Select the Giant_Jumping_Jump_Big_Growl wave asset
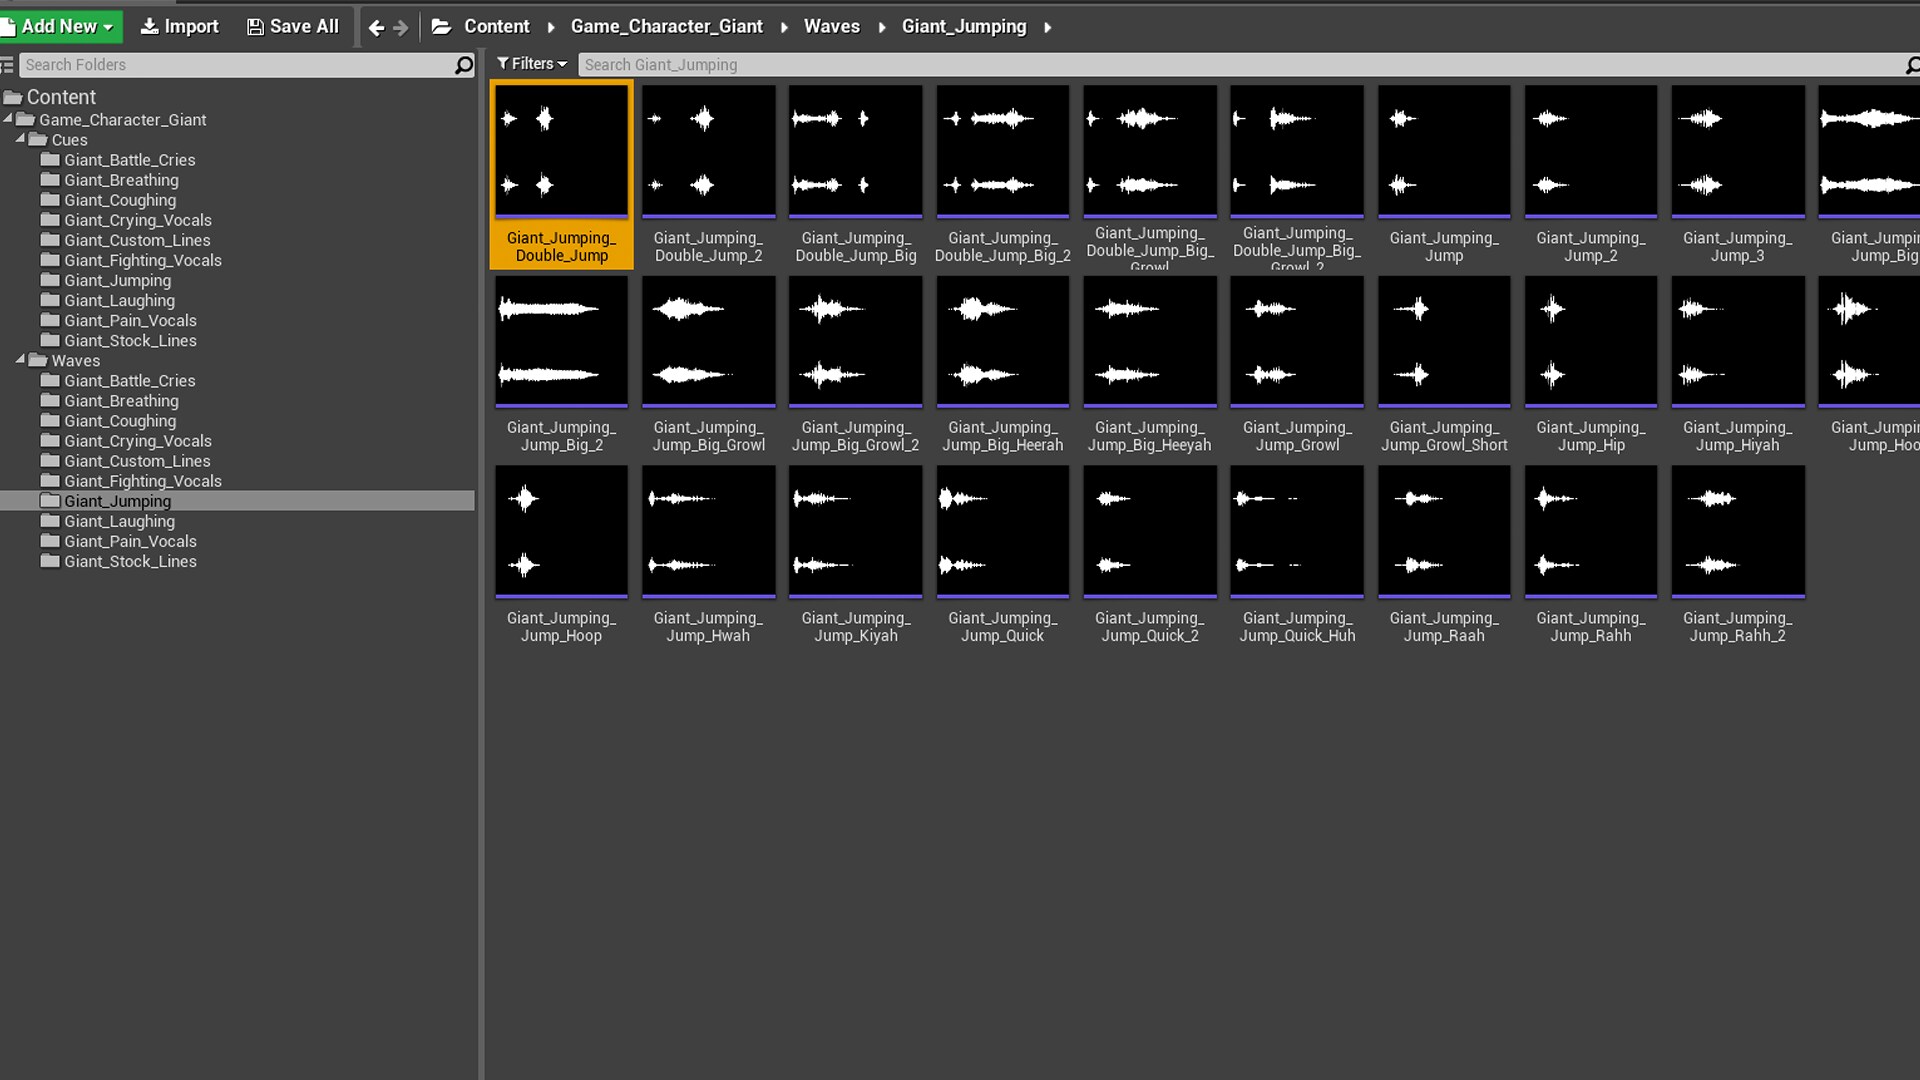Image resolution: width=1920 pixels, height=1080 pixels. pos(708,341)
